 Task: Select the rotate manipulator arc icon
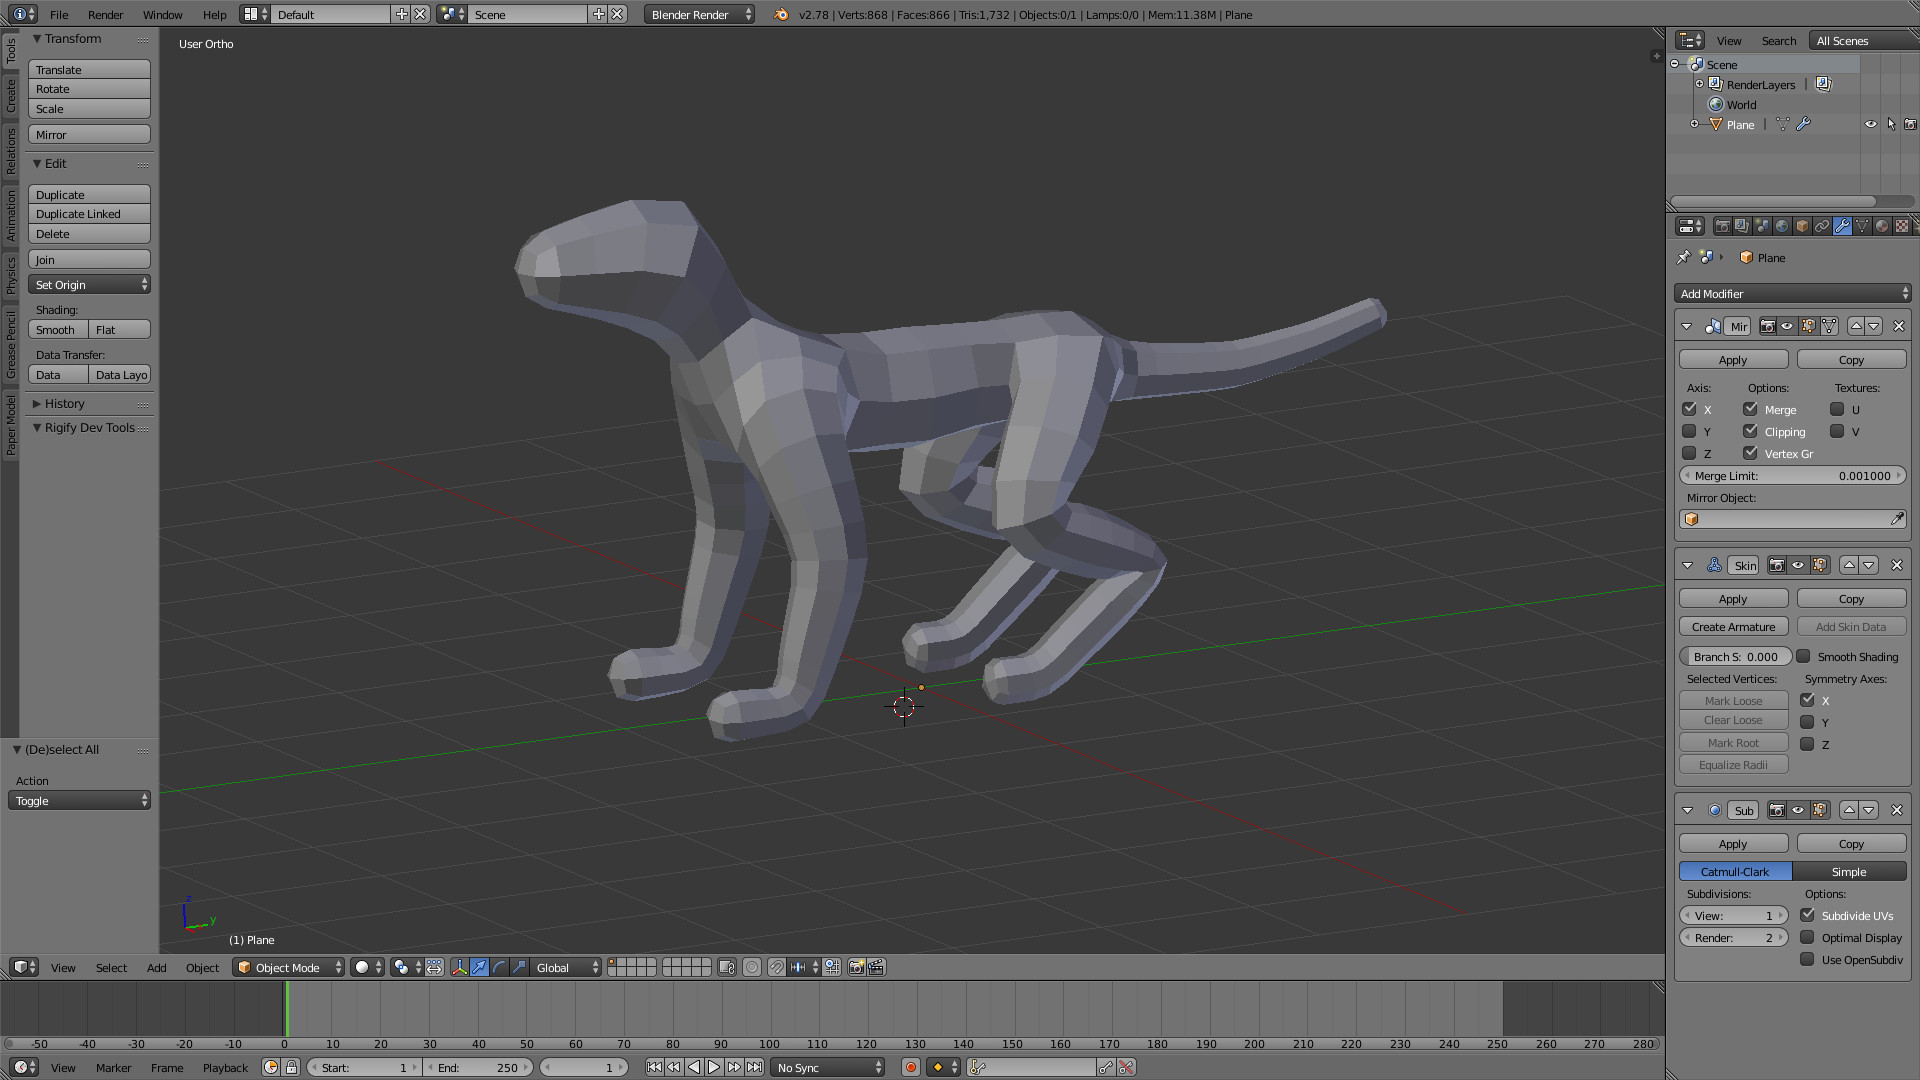tap(499, 967)
